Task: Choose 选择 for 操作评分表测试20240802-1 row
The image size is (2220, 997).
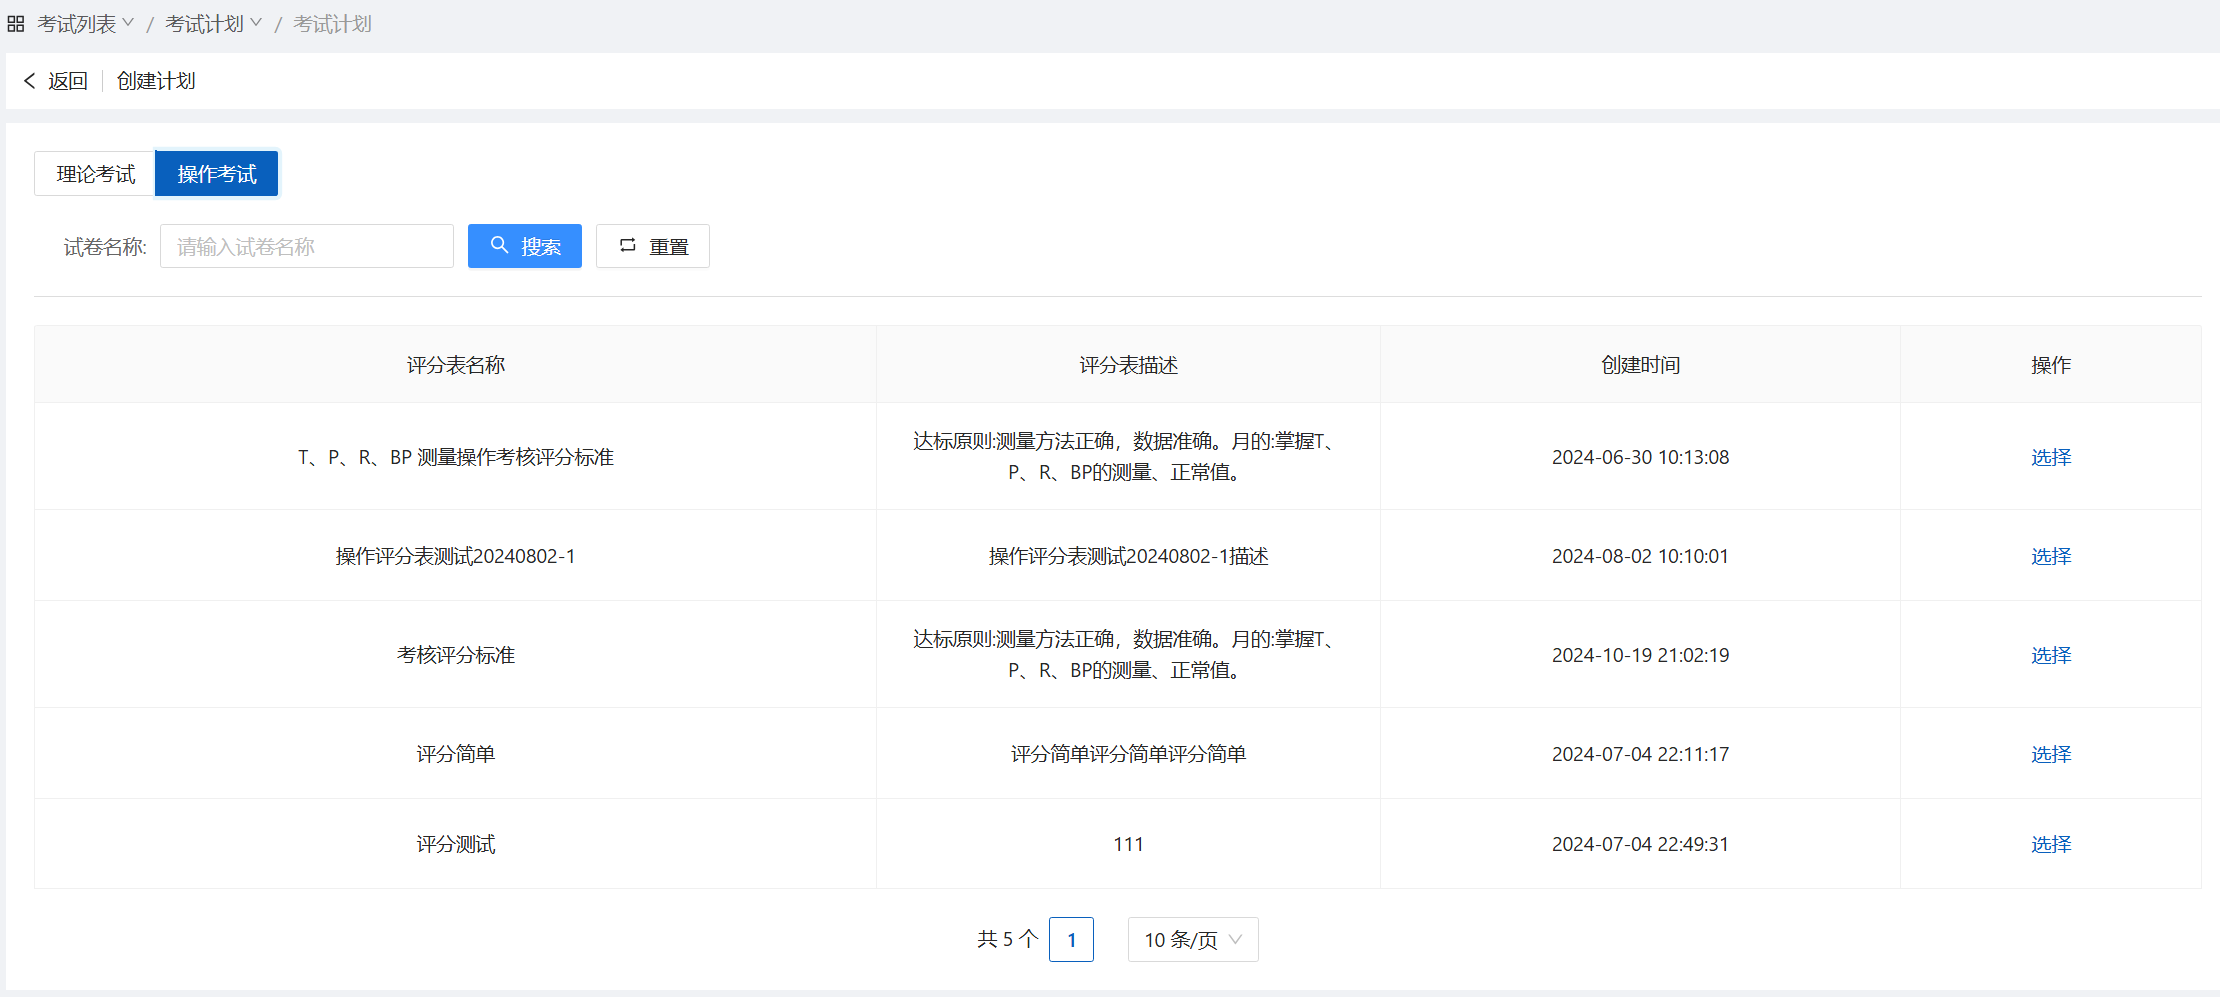Action: point(2050,556)
